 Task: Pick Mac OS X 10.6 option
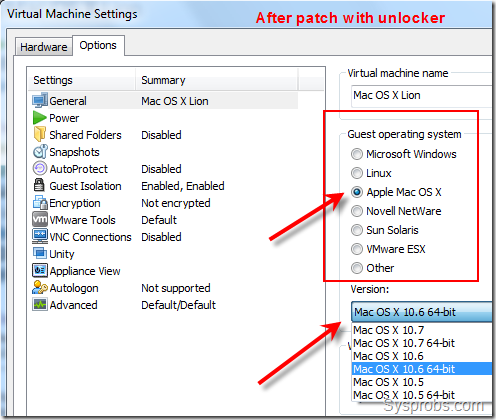point(422,356)
